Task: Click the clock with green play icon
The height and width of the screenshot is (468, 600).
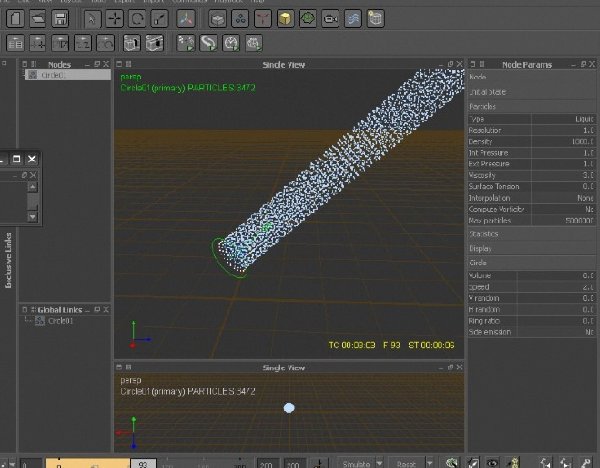Action: (231, 43)
